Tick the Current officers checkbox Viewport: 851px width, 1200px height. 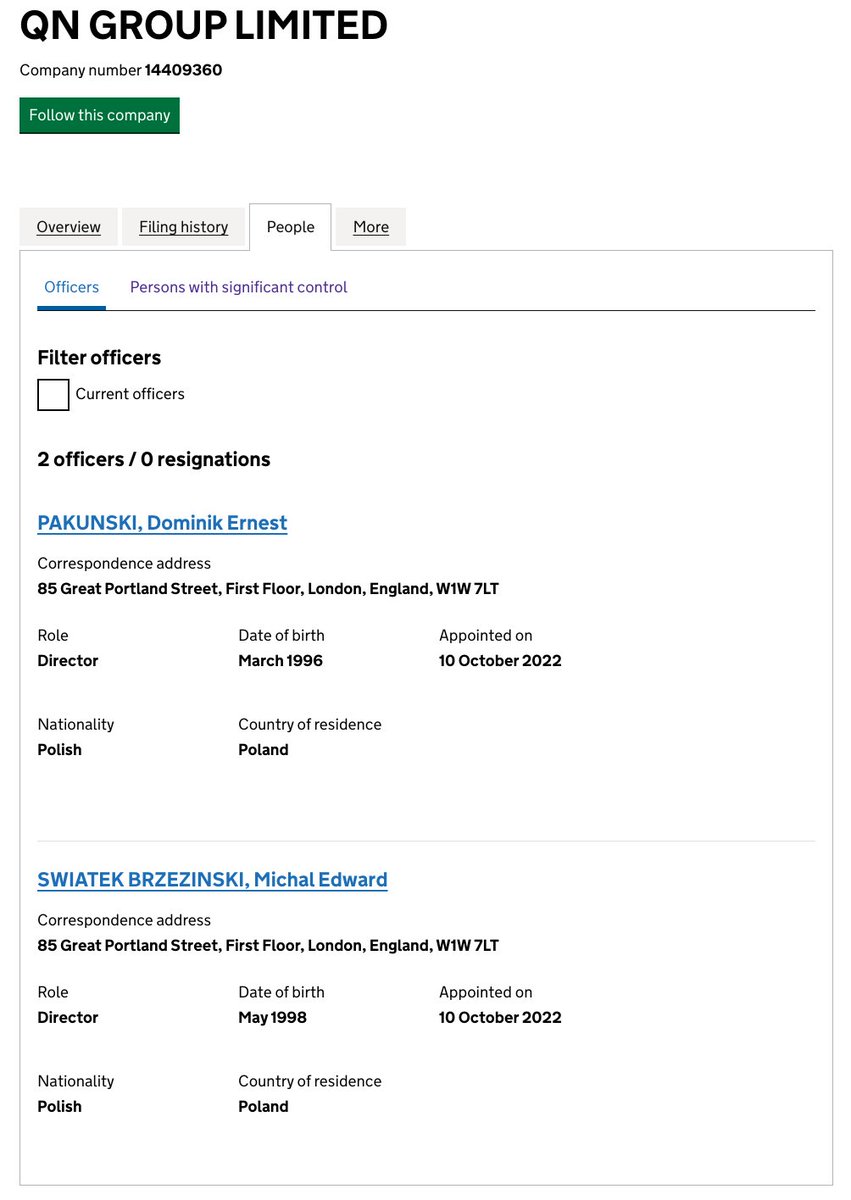point(53,394)
